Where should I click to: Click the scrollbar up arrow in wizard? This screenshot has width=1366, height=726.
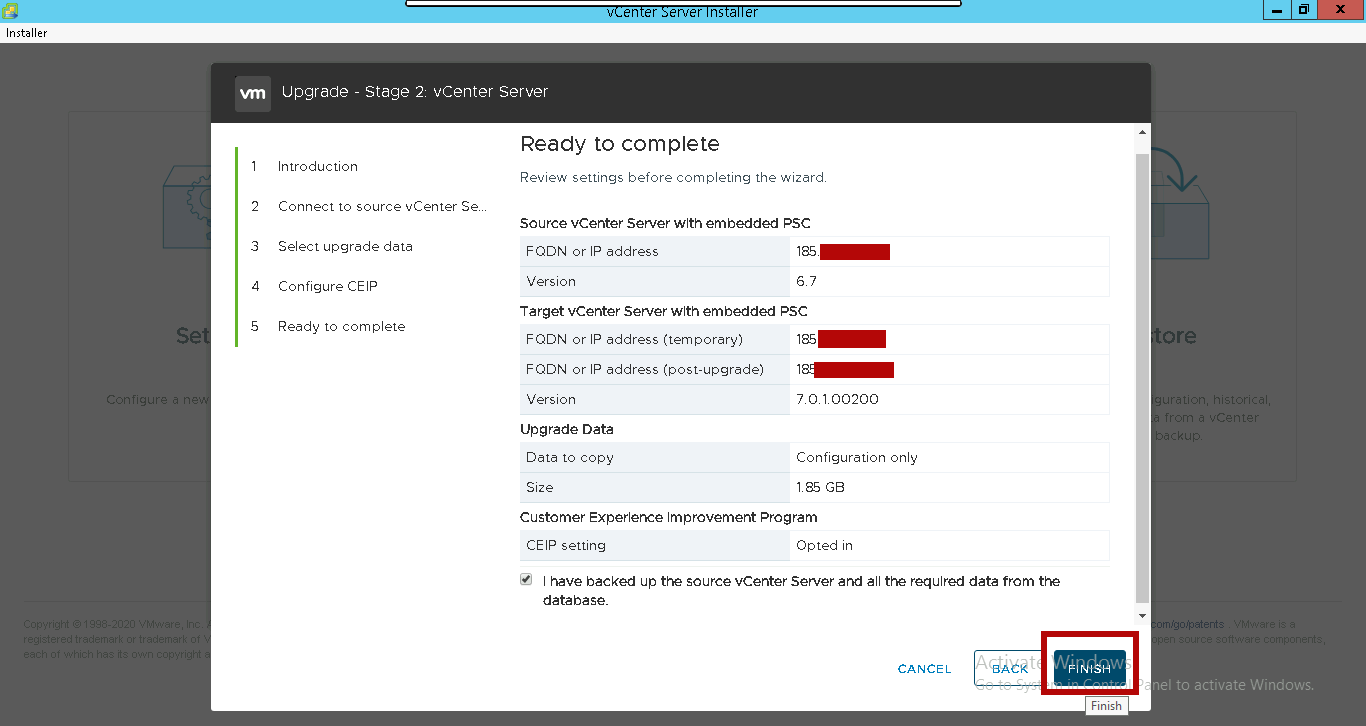[1142, 132]
